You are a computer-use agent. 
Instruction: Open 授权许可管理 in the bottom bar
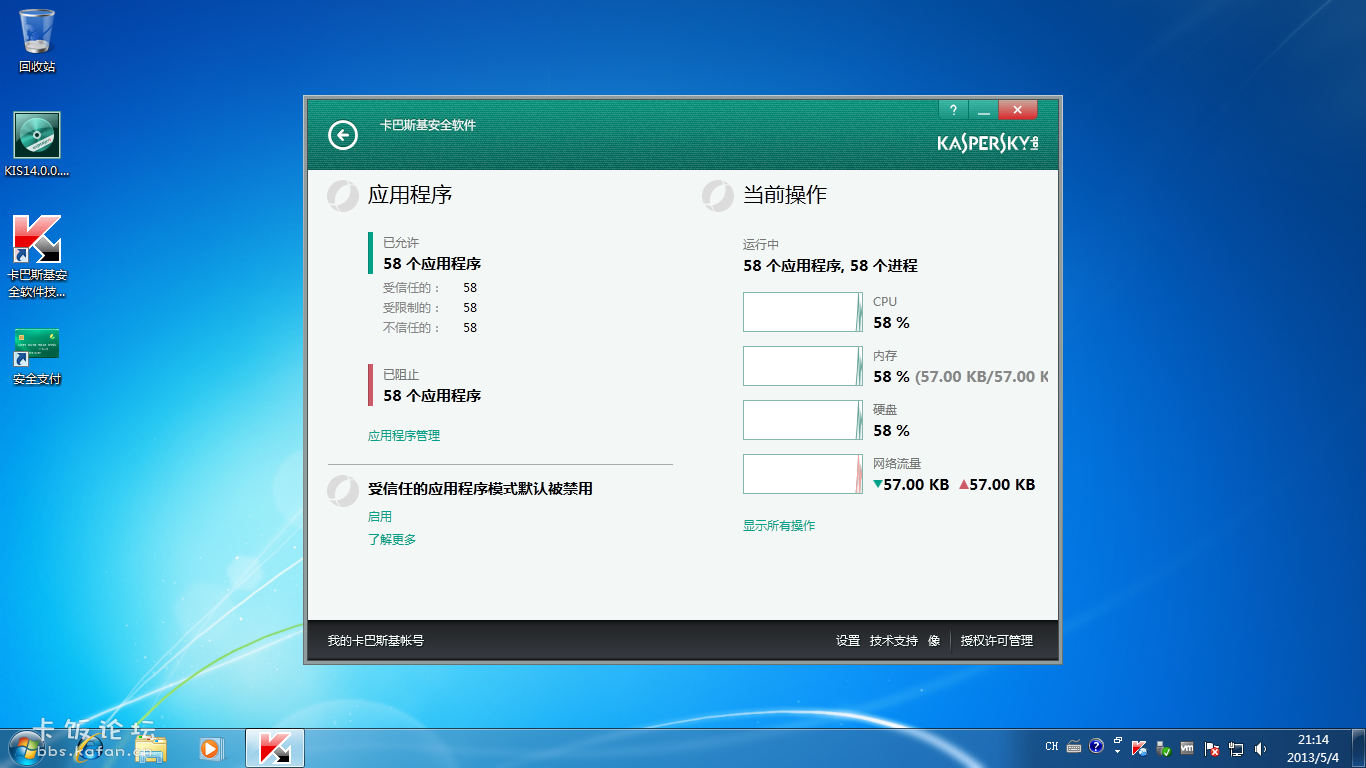click(997, 641)
